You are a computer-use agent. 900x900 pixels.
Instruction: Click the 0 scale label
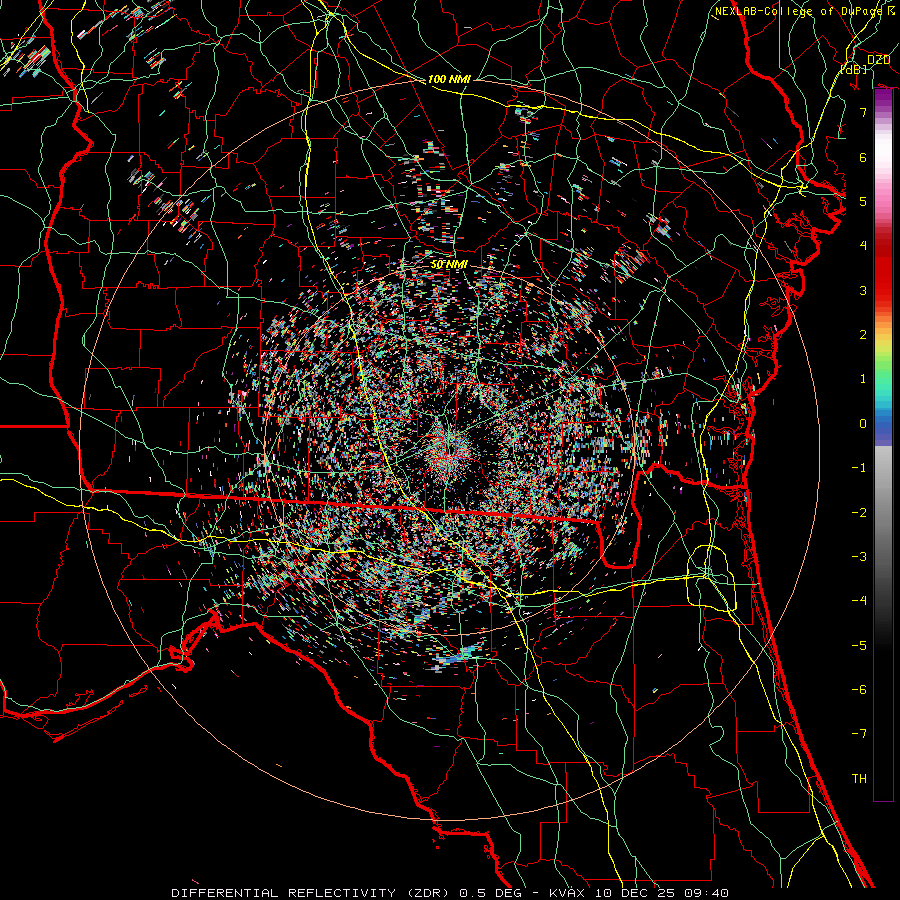(x=863, y=424)
